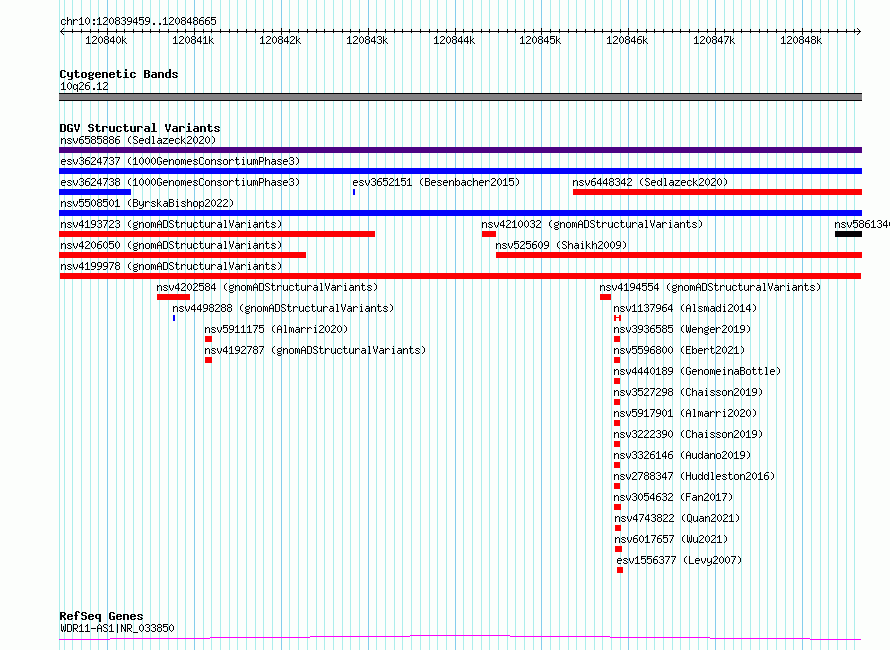Viewport: 890px width, 650px height.
Task: Click nsv6017657 (Wu2021) label
Action: (671, 539)
